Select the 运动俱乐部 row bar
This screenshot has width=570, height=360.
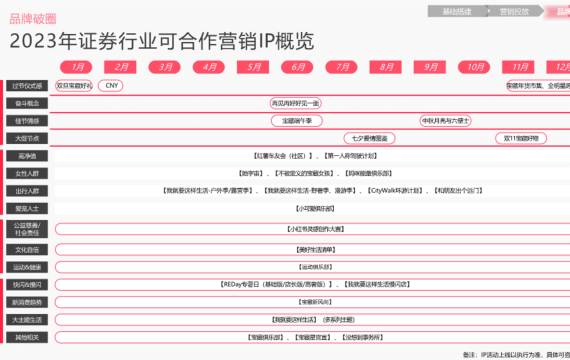[x=313, y=267]
